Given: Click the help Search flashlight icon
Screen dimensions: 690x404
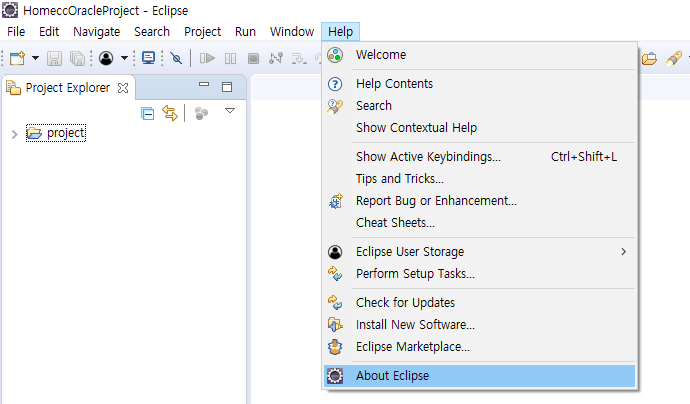Looking at the screenshot, I should [x=335, y=106].
